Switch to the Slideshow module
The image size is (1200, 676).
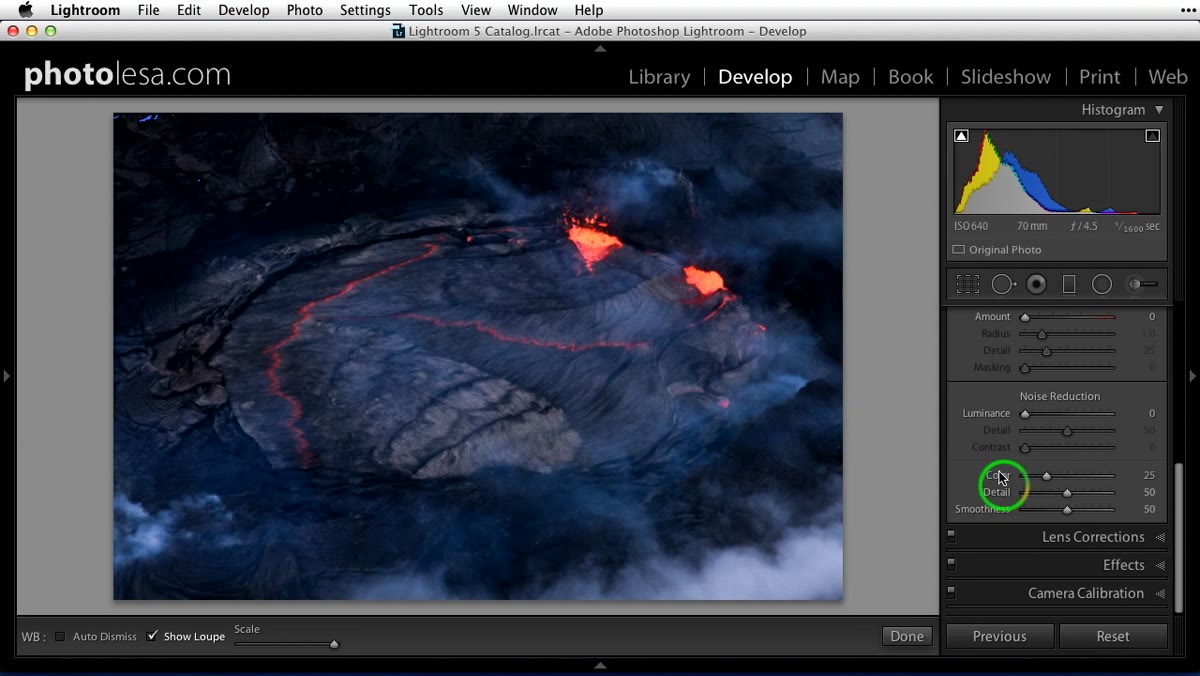(x=1006, y=77)
